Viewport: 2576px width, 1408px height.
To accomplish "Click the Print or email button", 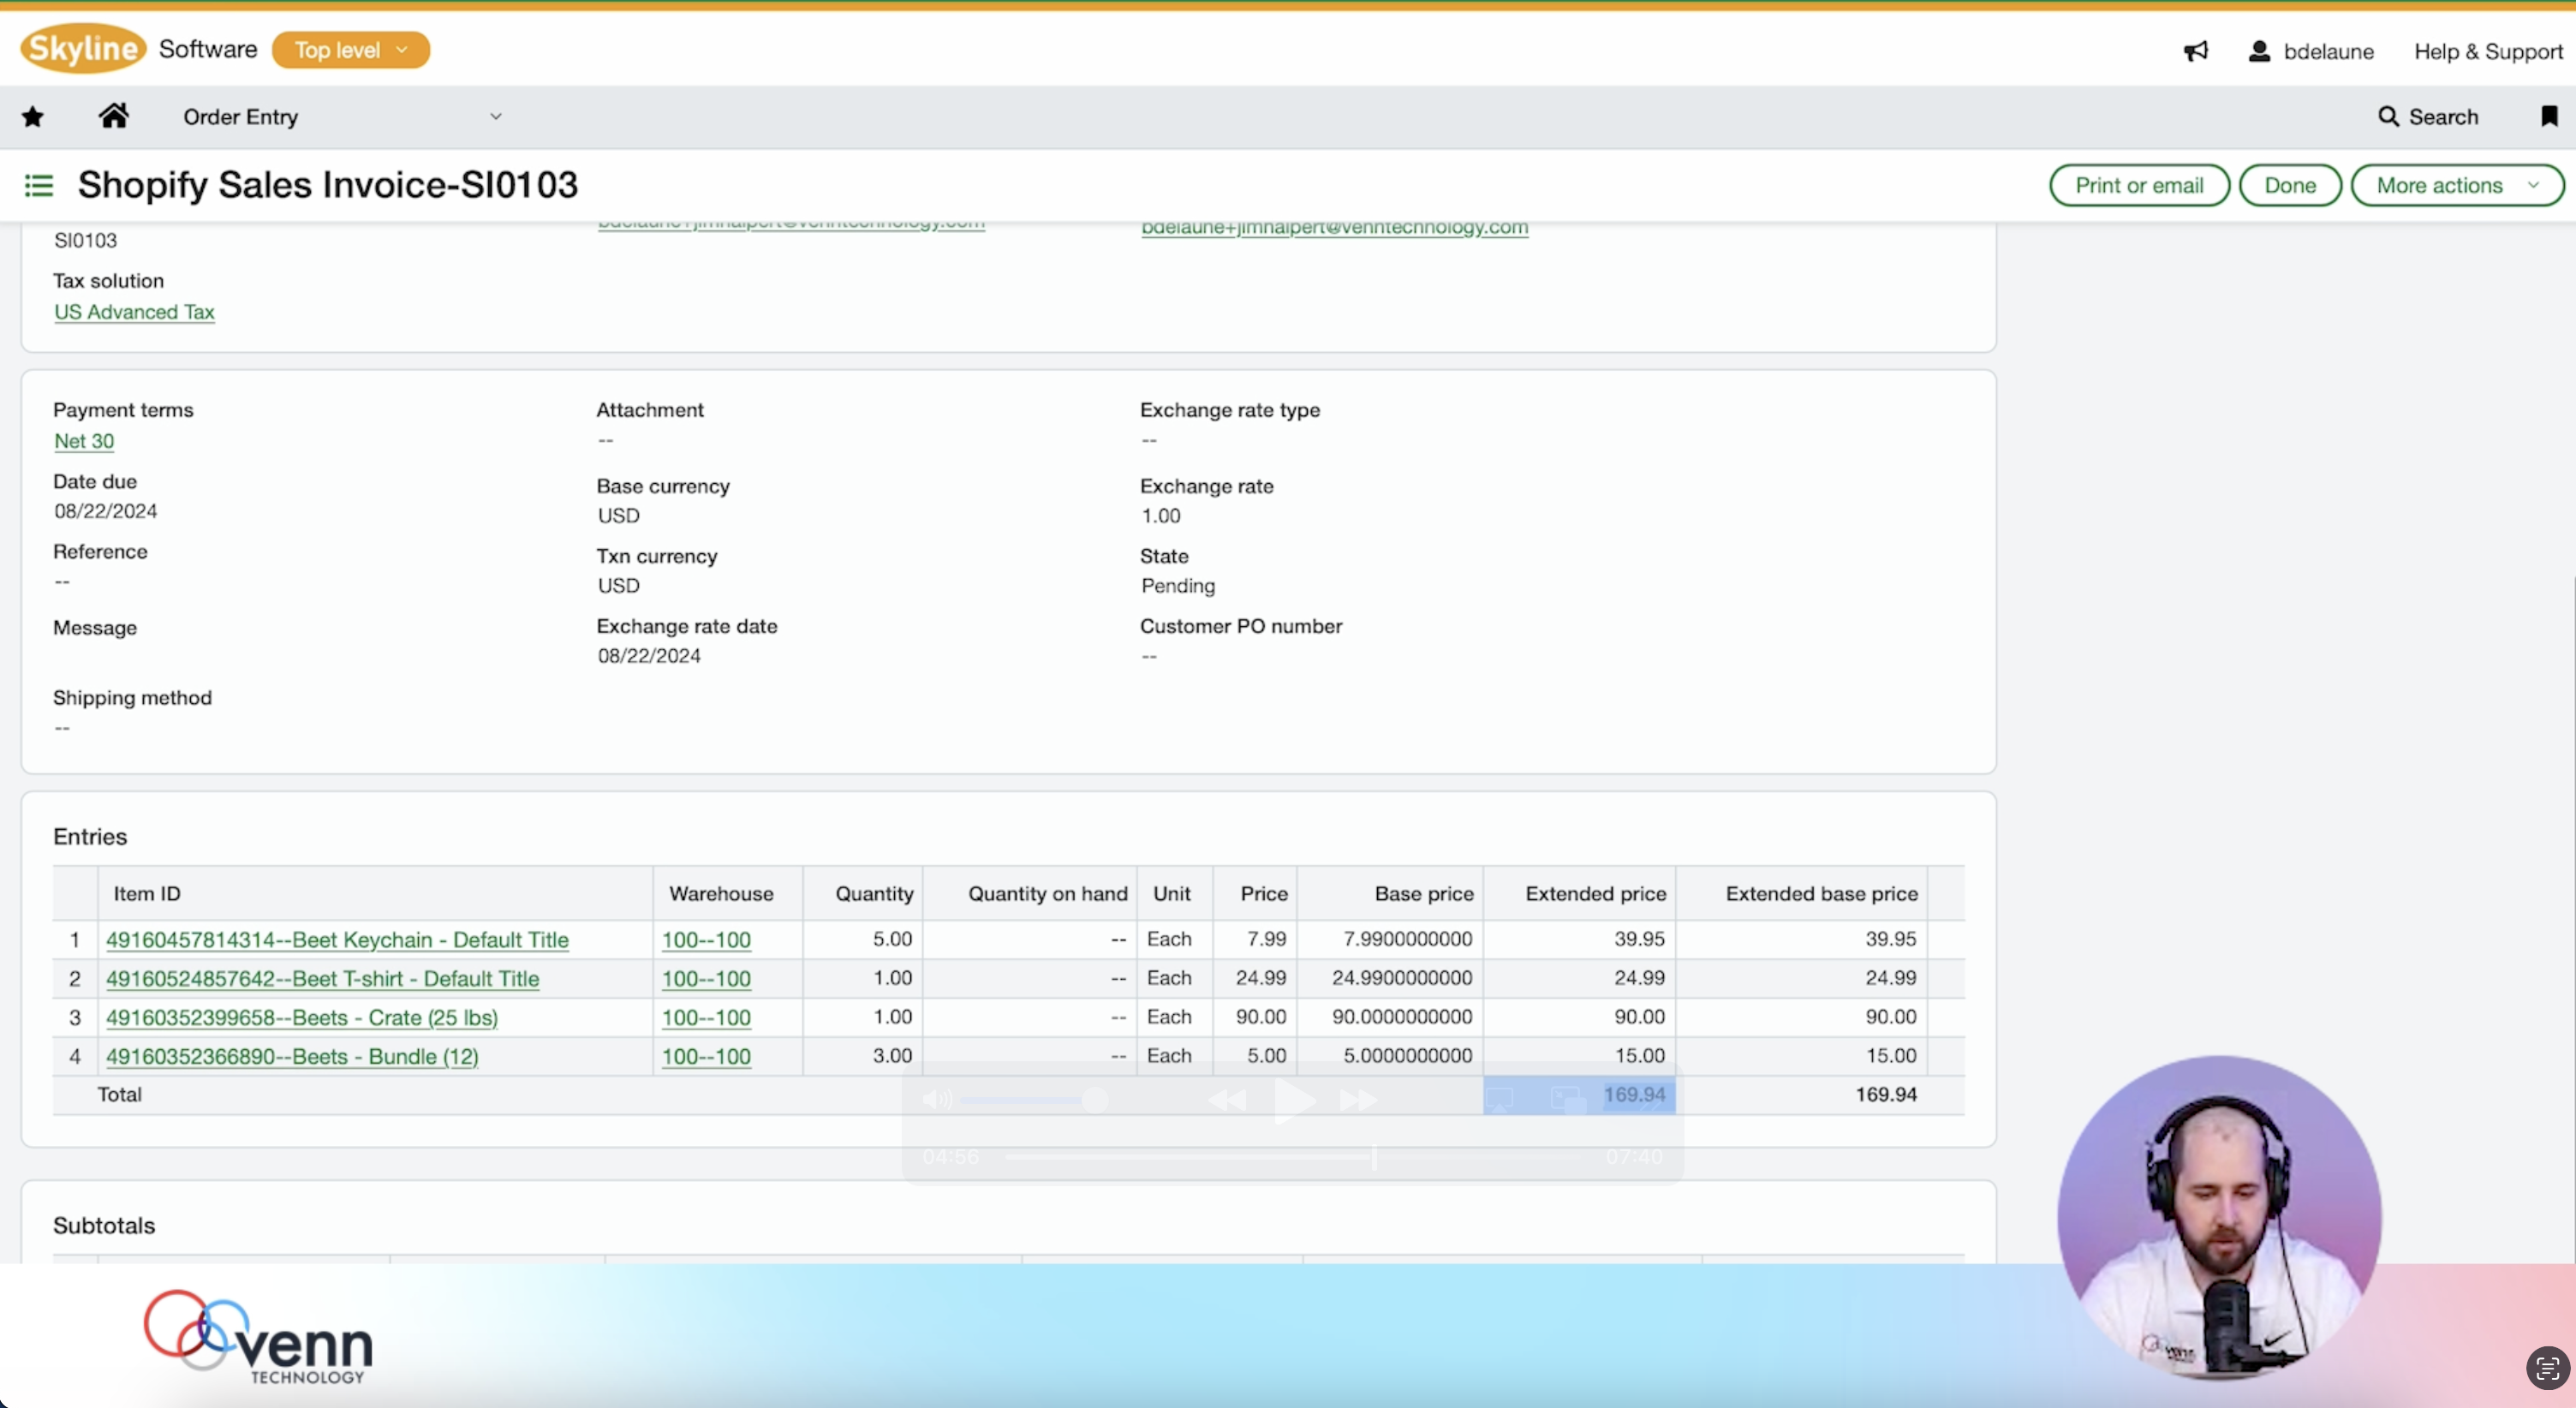I will [2139, 186].
